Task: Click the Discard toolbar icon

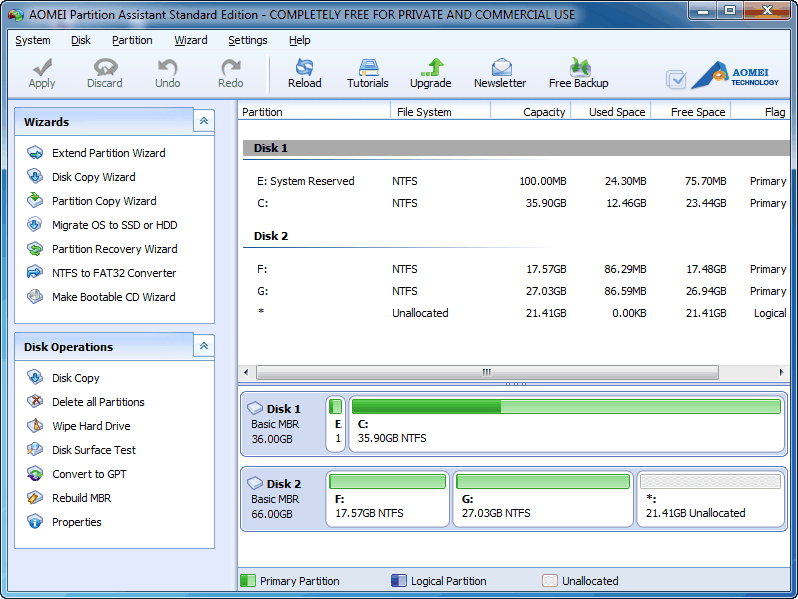Action: coord(105,66)
